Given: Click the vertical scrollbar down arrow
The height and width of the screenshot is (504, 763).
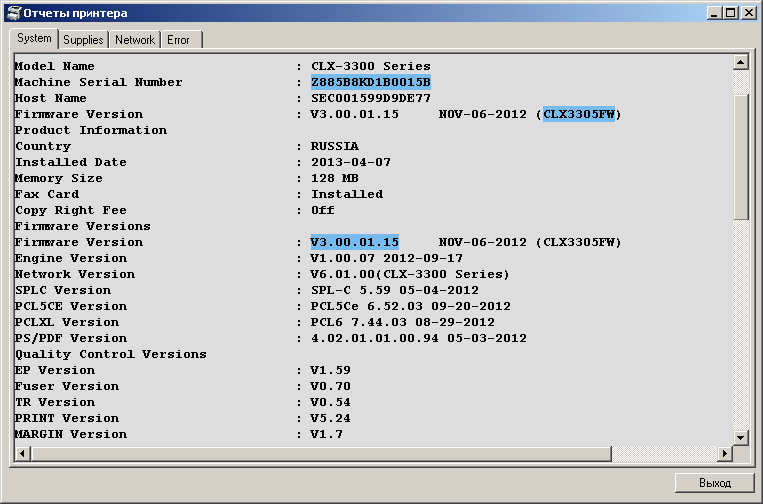Looking at the screenshot, I should point(741,437).
